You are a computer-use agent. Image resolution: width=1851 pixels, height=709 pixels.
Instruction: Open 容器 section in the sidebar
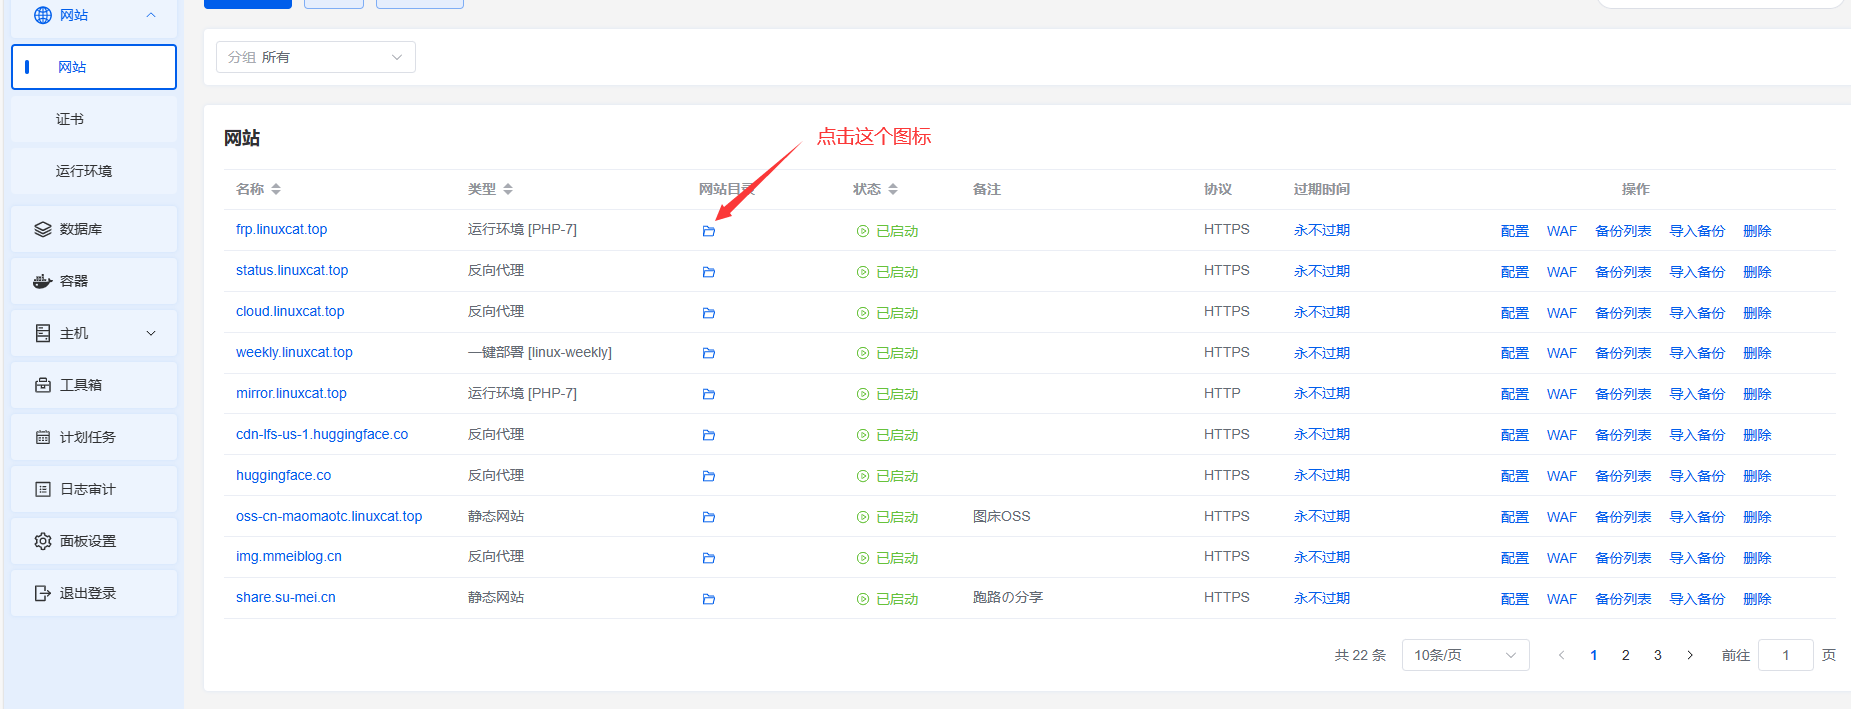click(94, 281)
